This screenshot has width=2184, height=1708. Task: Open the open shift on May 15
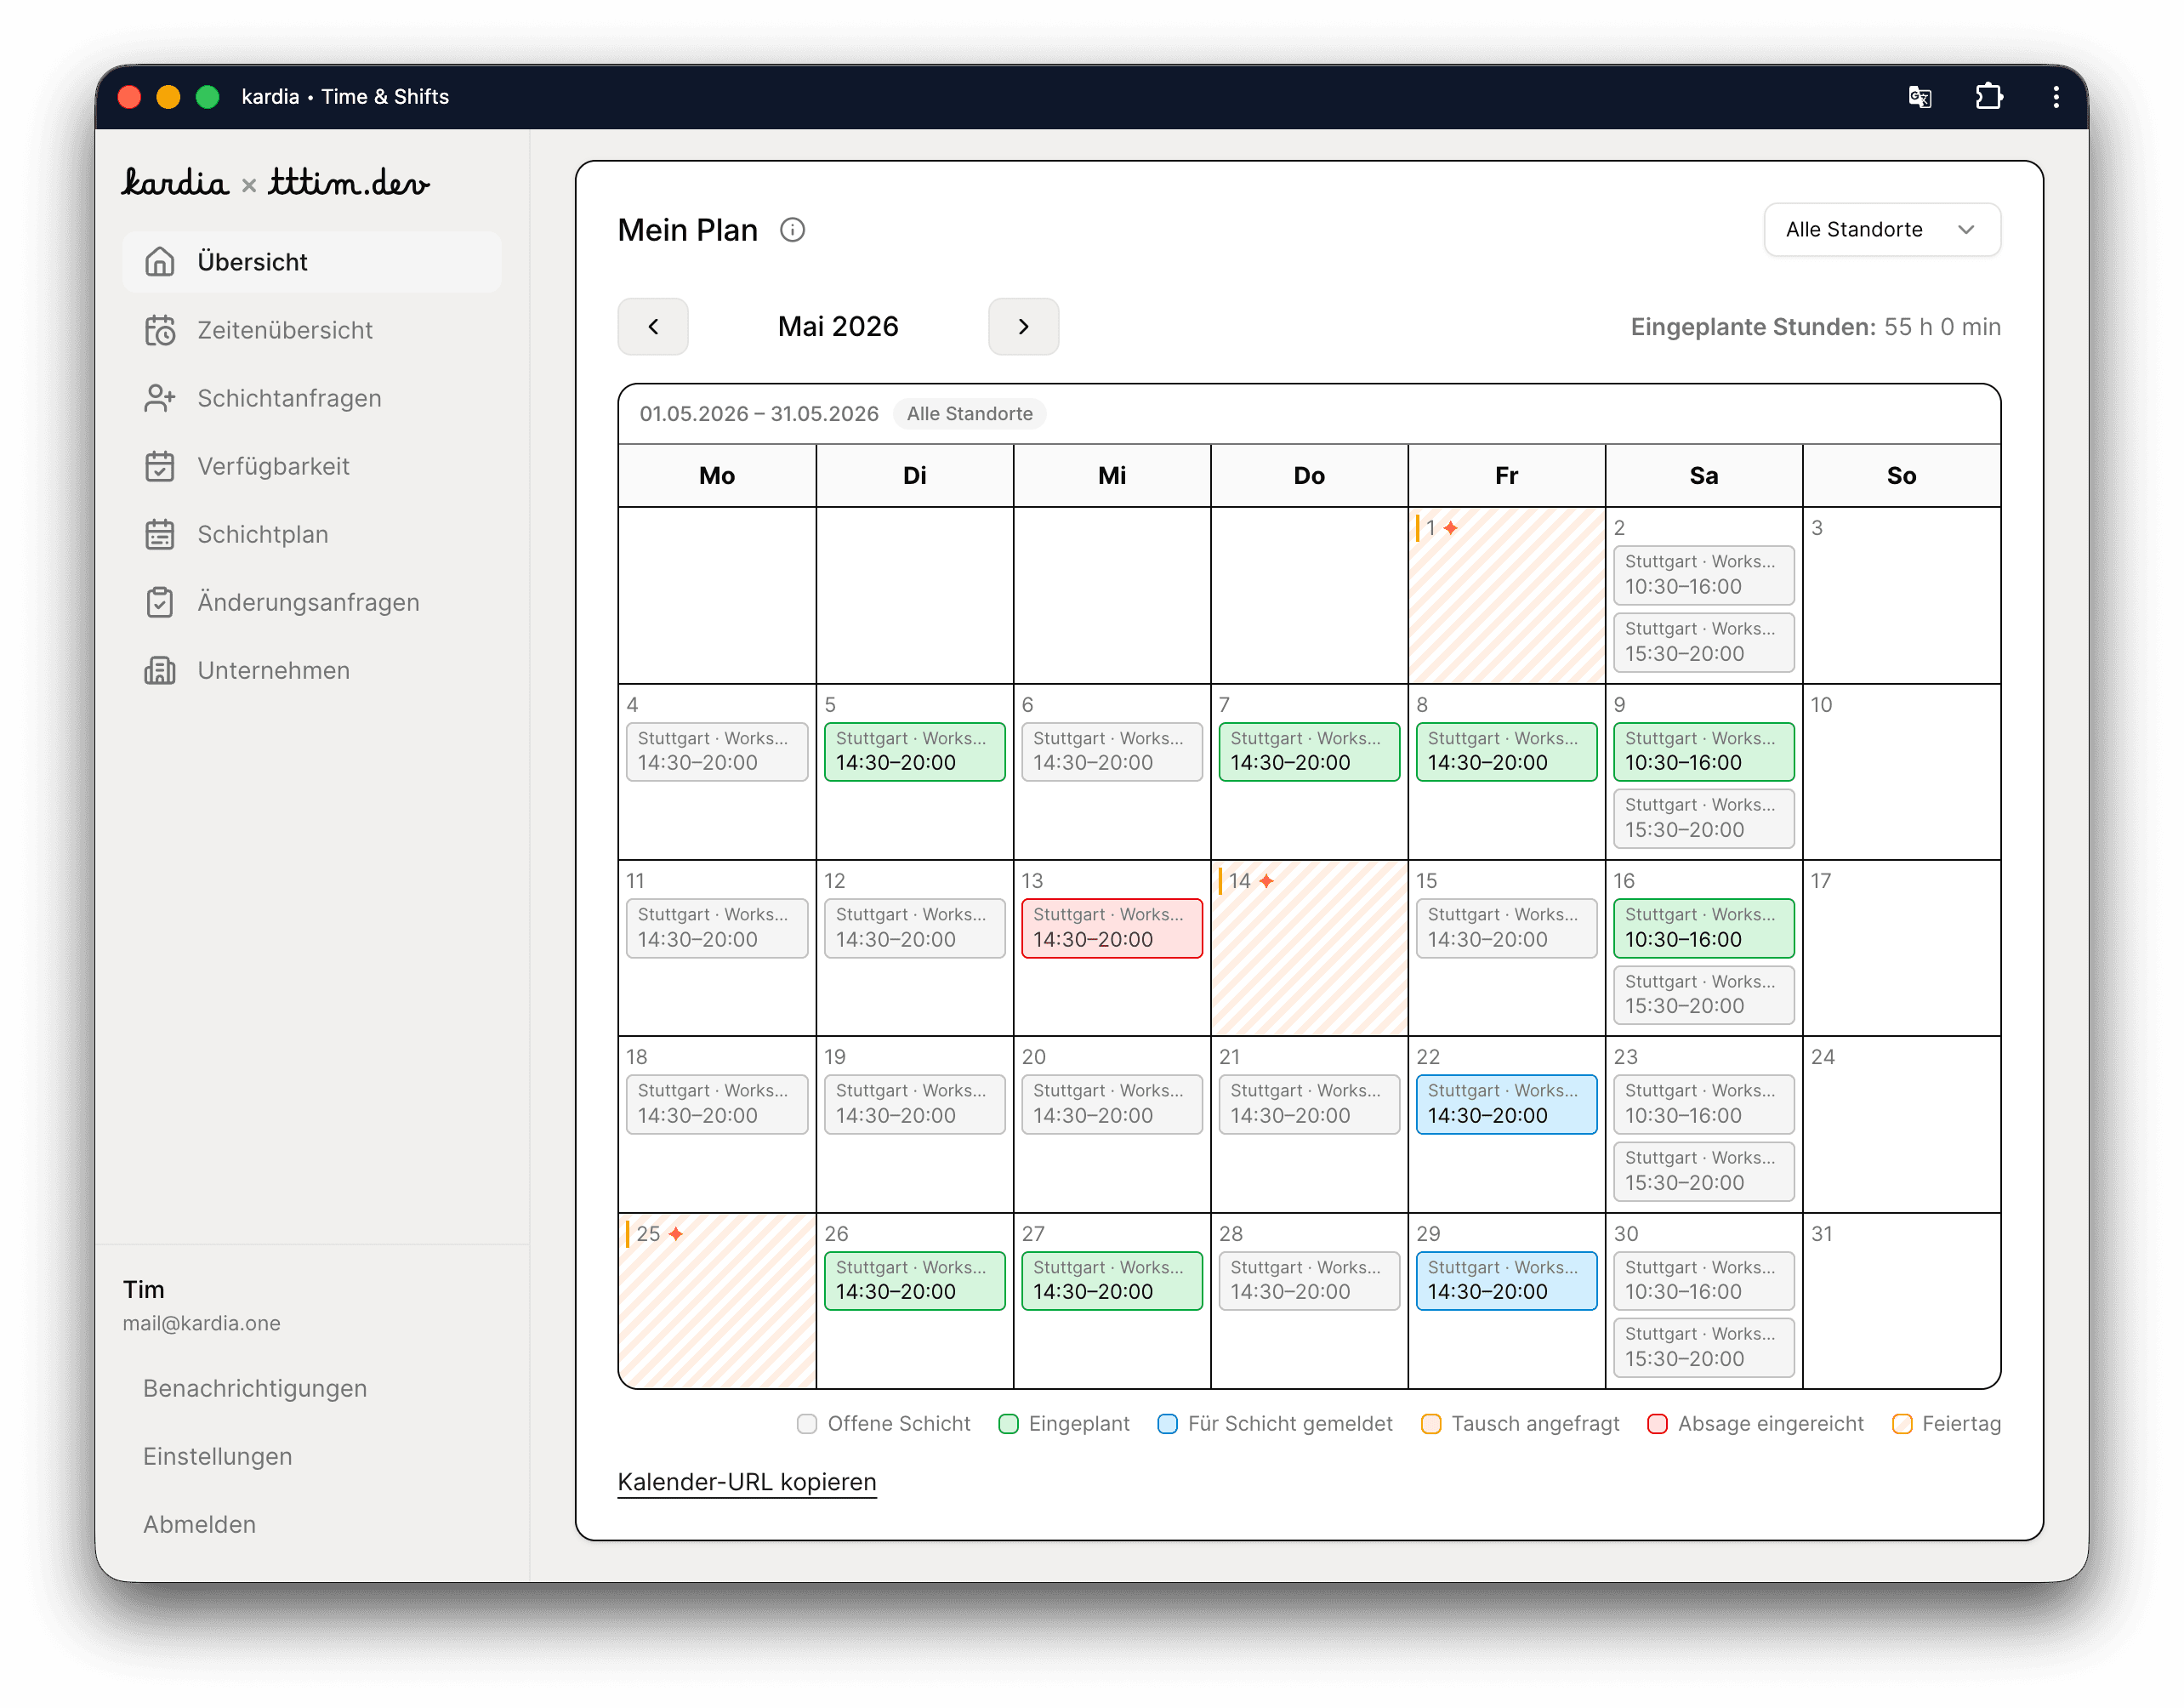pos(1506,928)
